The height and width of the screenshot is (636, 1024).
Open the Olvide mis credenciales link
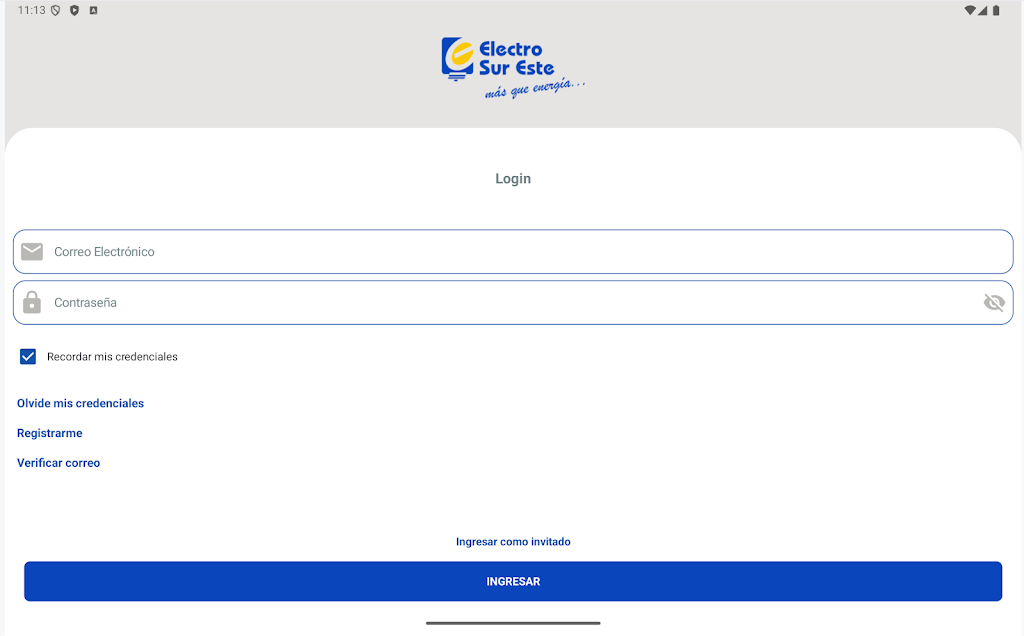coord(80,403)
